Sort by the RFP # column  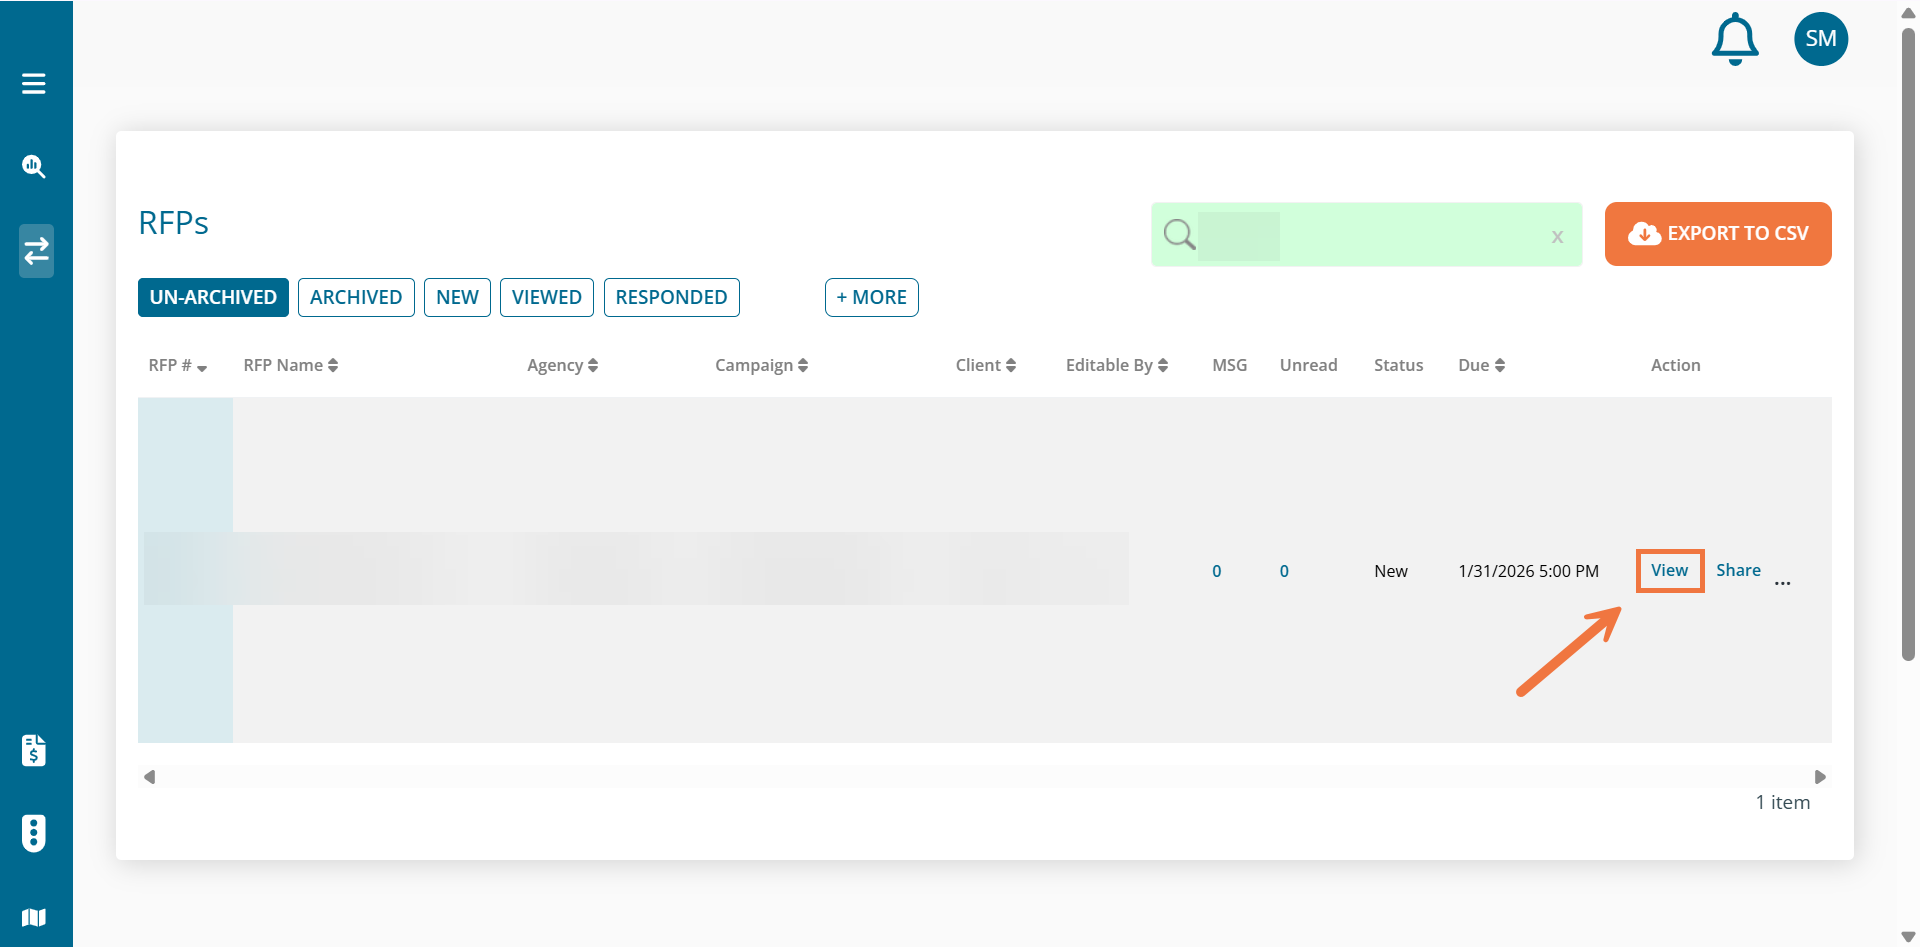(177, 366)
